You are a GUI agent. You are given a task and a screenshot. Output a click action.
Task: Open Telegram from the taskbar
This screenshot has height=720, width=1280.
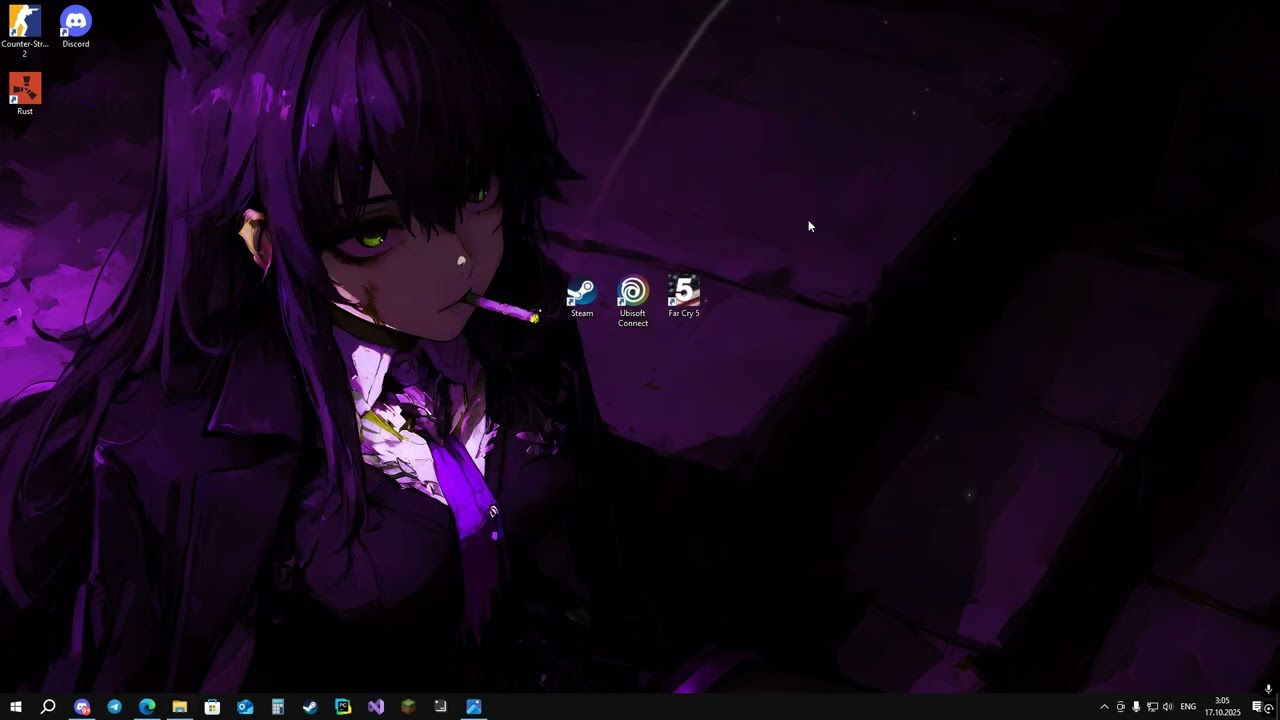[114, 707]
